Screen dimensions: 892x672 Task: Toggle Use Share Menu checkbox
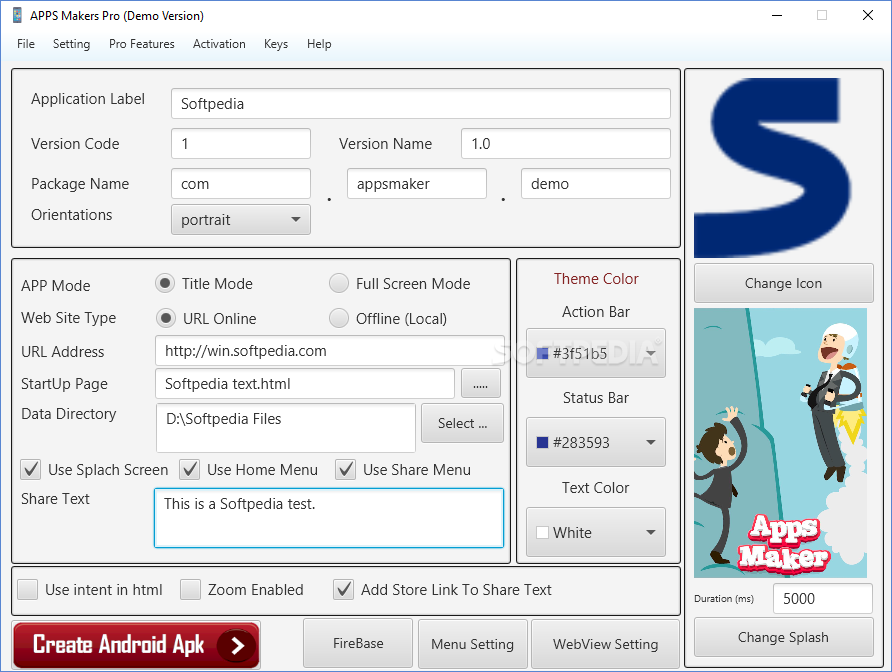pos(345,469)
